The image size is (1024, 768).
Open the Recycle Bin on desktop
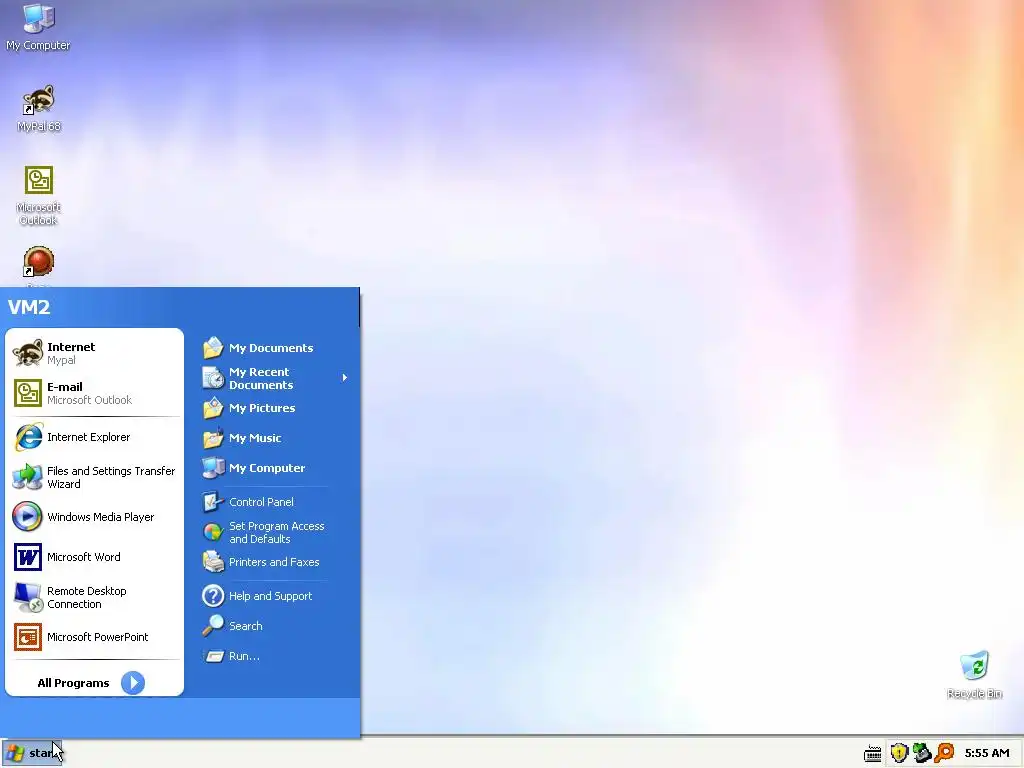point(974,674)
